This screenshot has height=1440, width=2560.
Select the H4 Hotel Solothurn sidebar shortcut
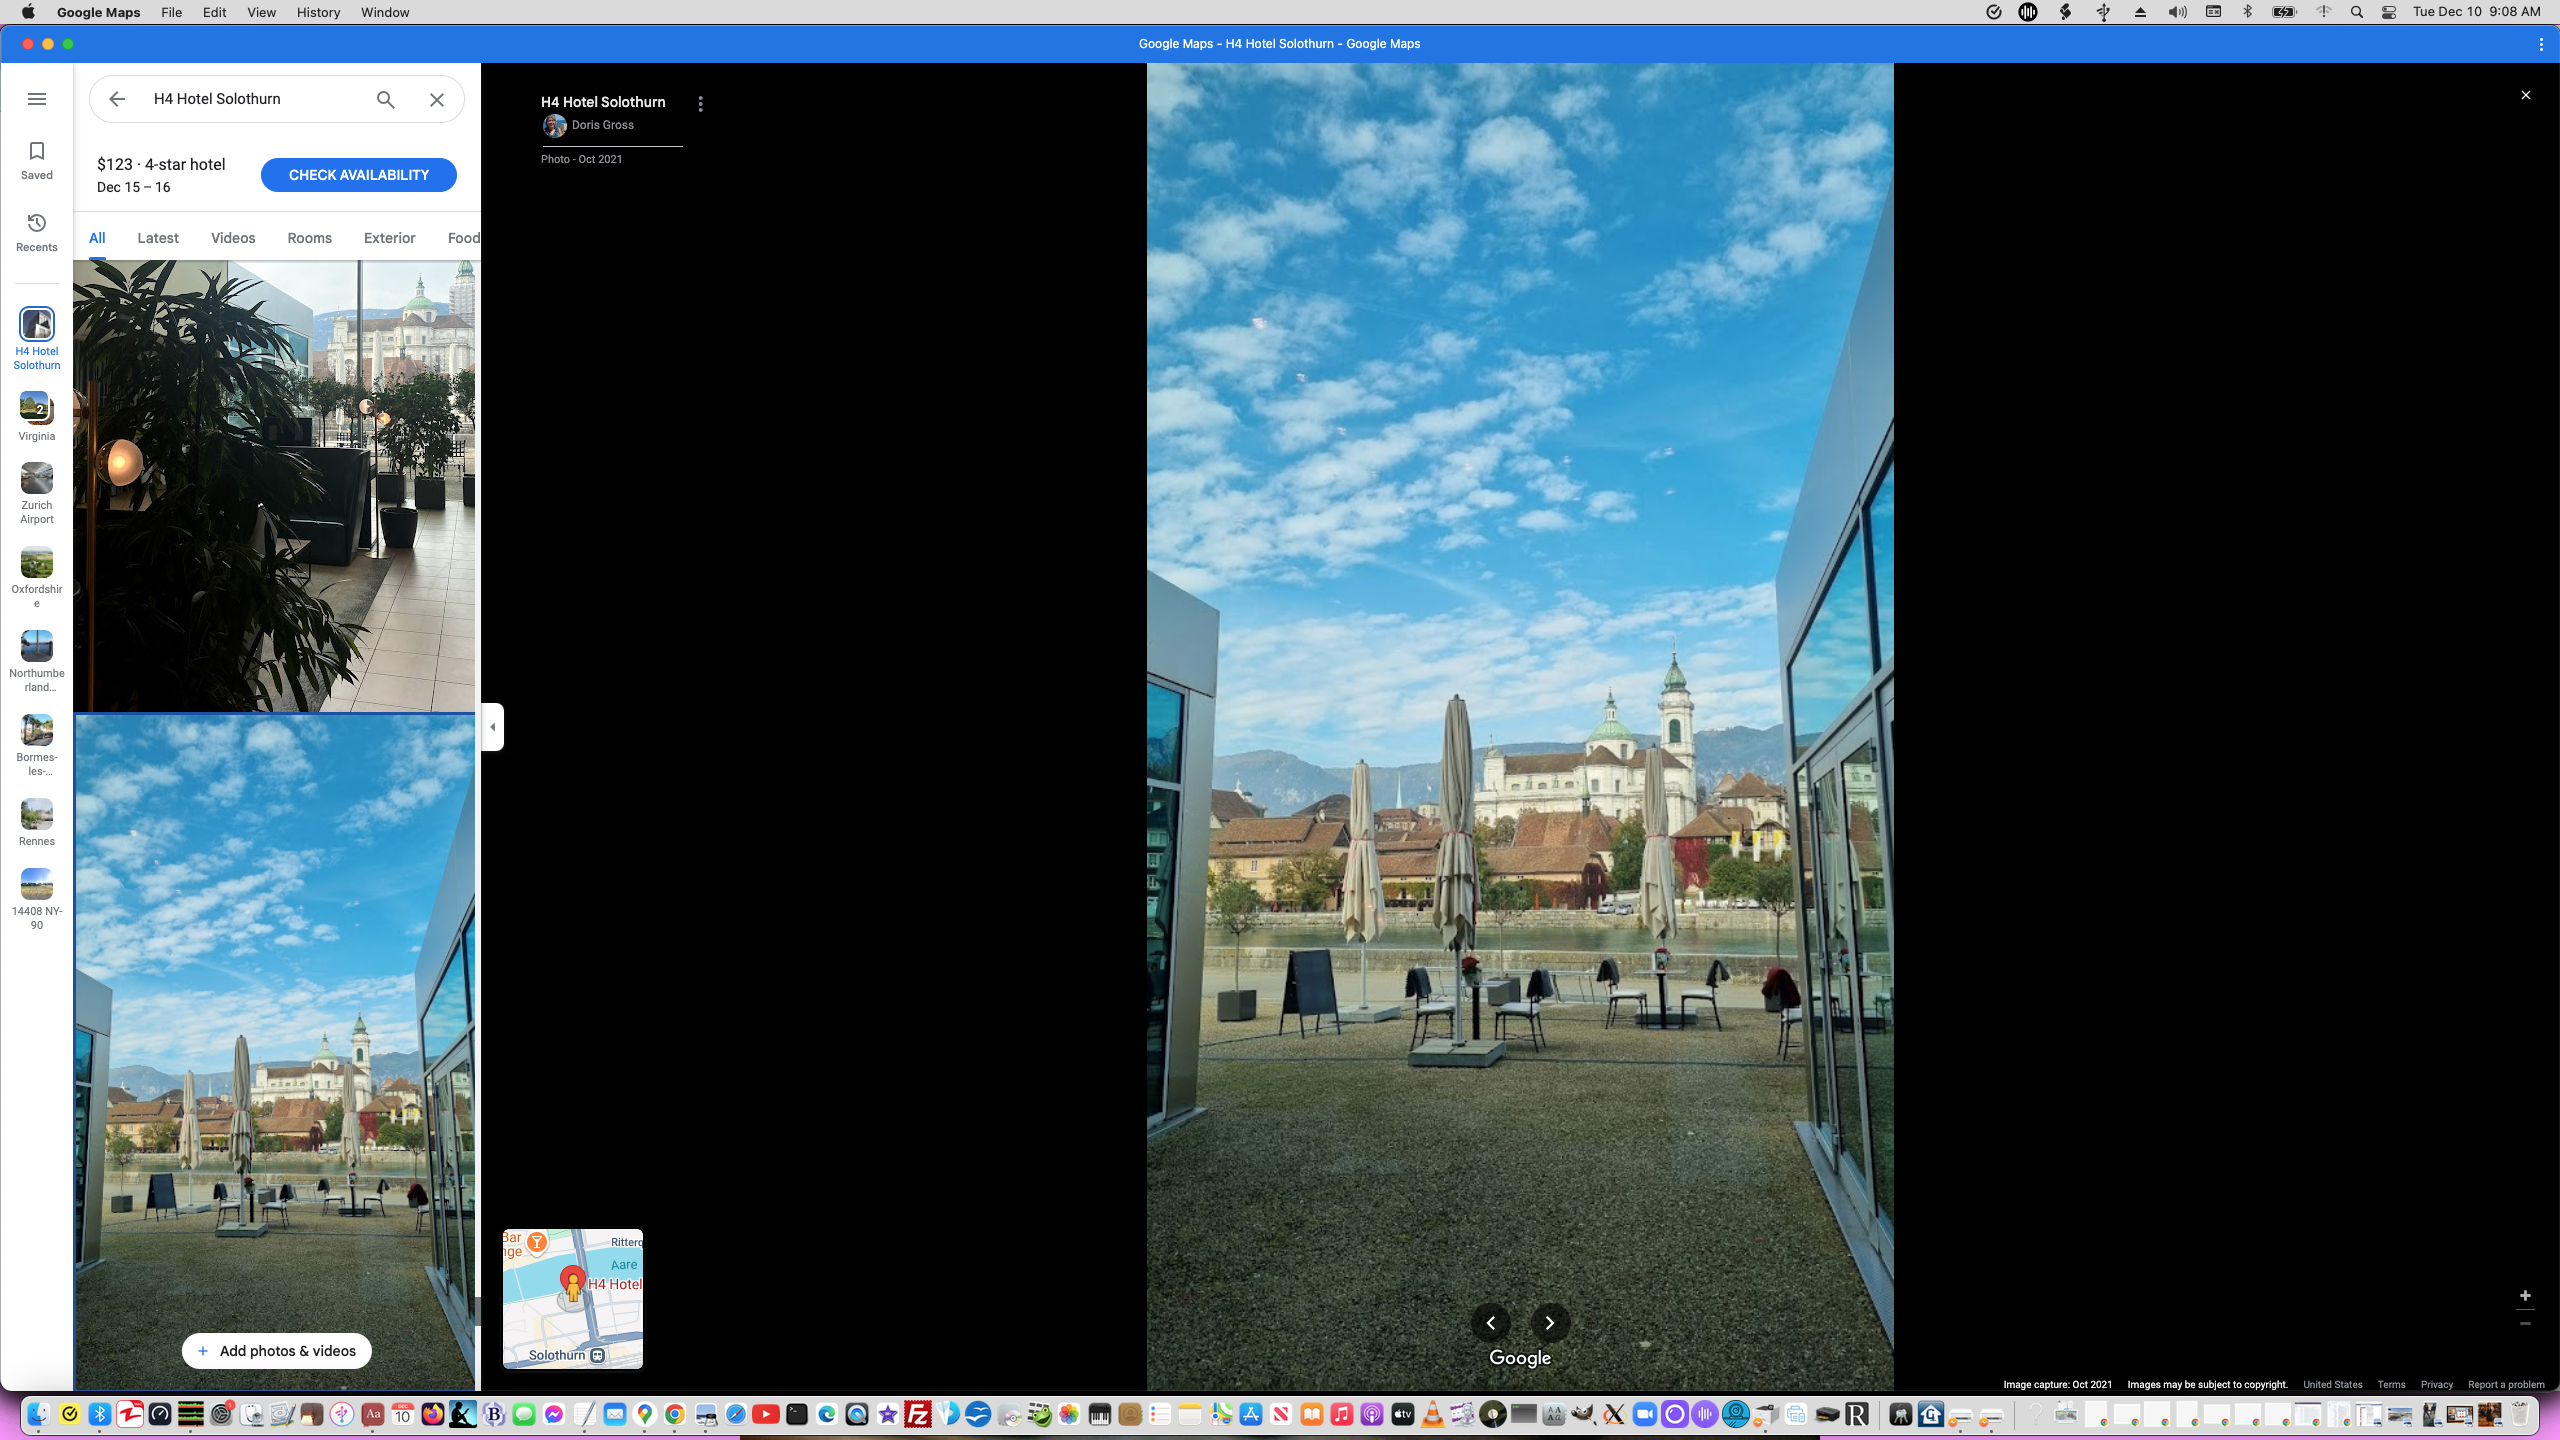coord(37,335)
